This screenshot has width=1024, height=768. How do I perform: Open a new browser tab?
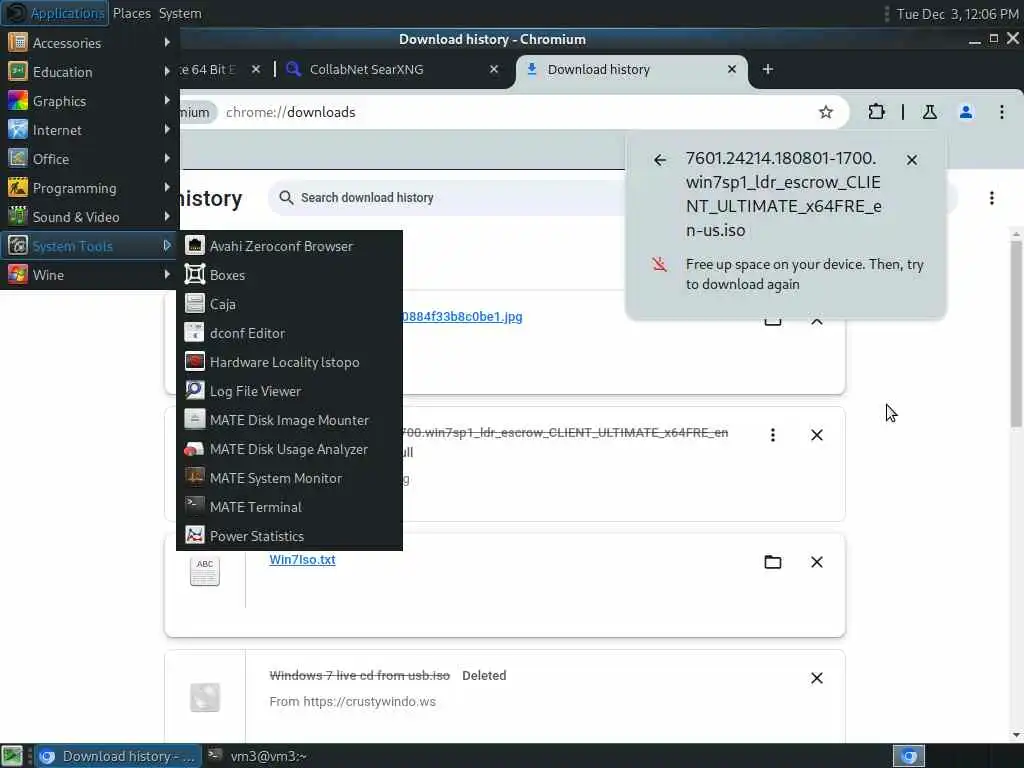[x=768, y=69]
